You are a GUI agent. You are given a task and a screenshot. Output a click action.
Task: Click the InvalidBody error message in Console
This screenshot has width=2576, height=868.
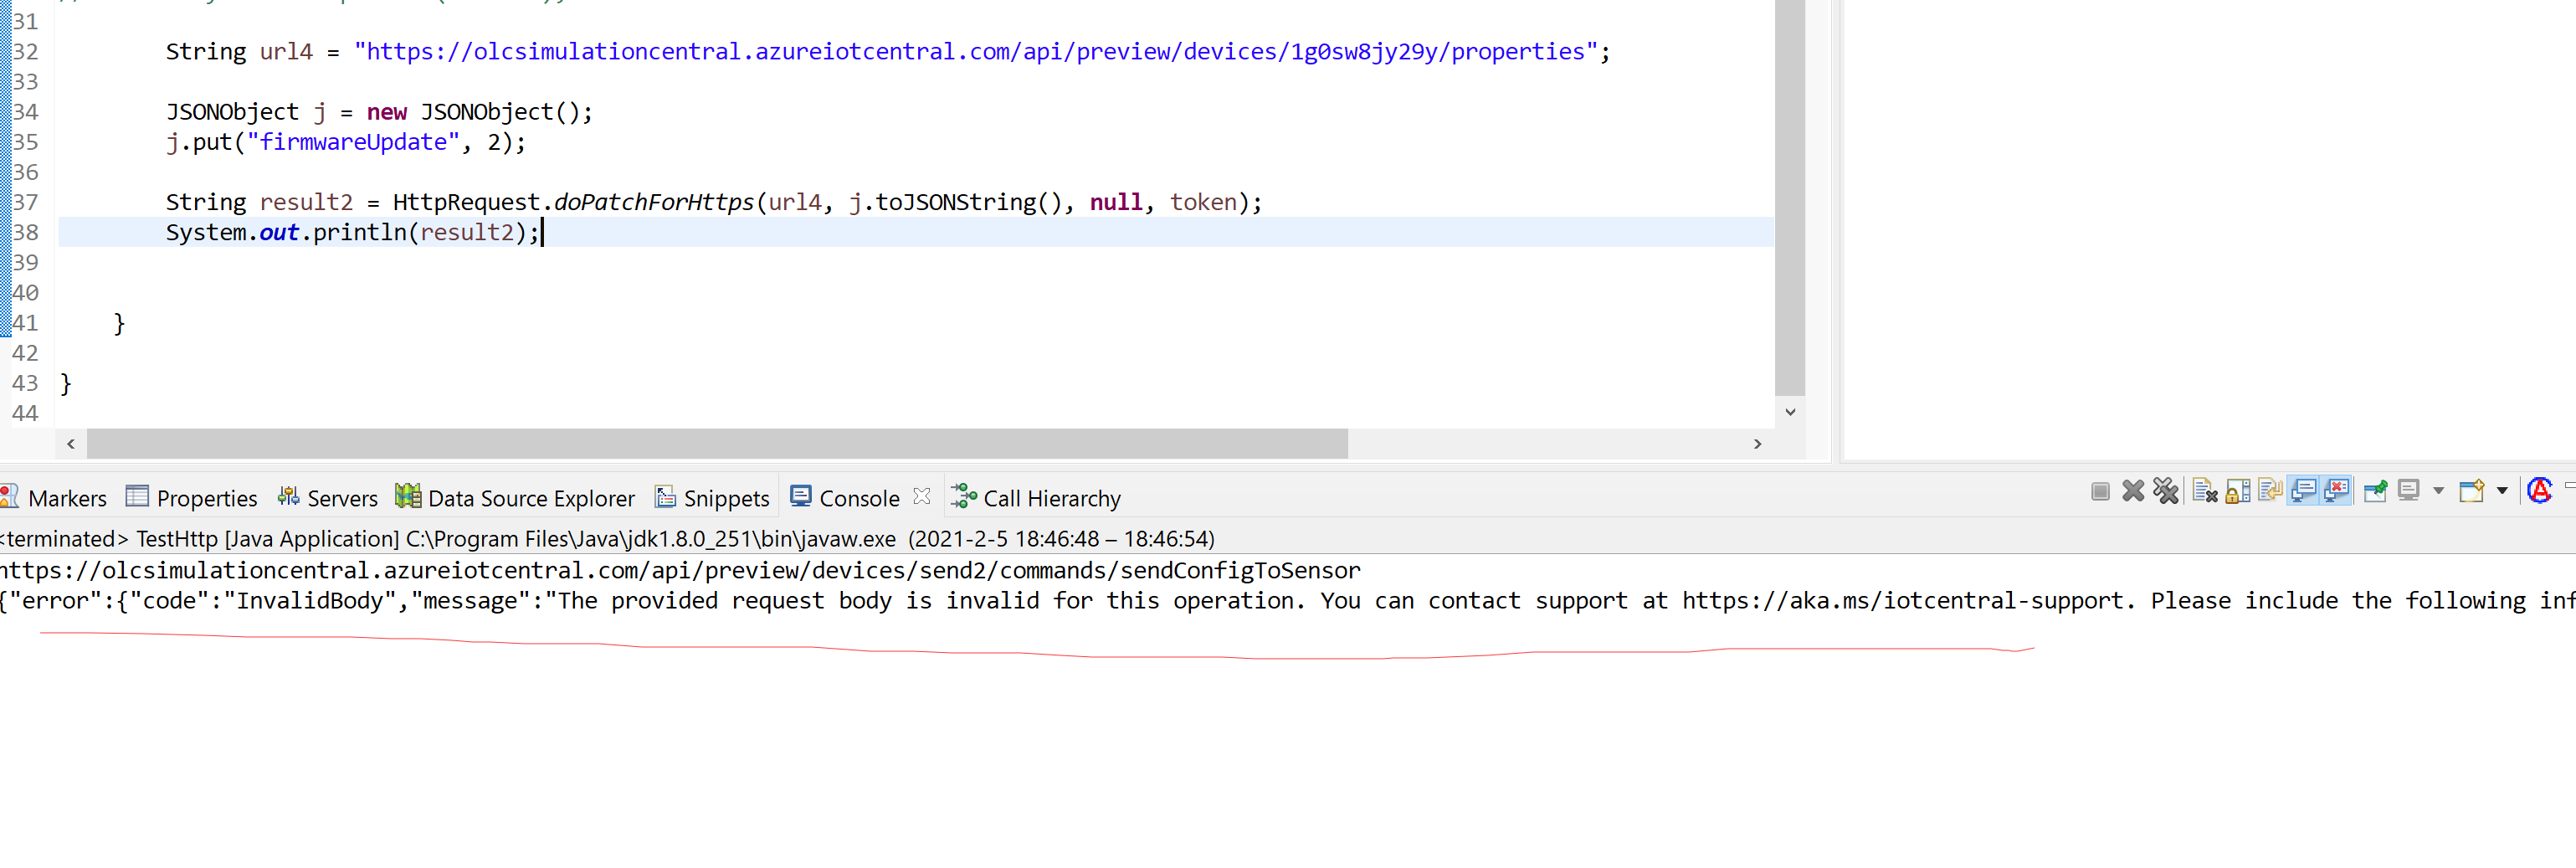pyautogui.click(x=1288, y=600)
